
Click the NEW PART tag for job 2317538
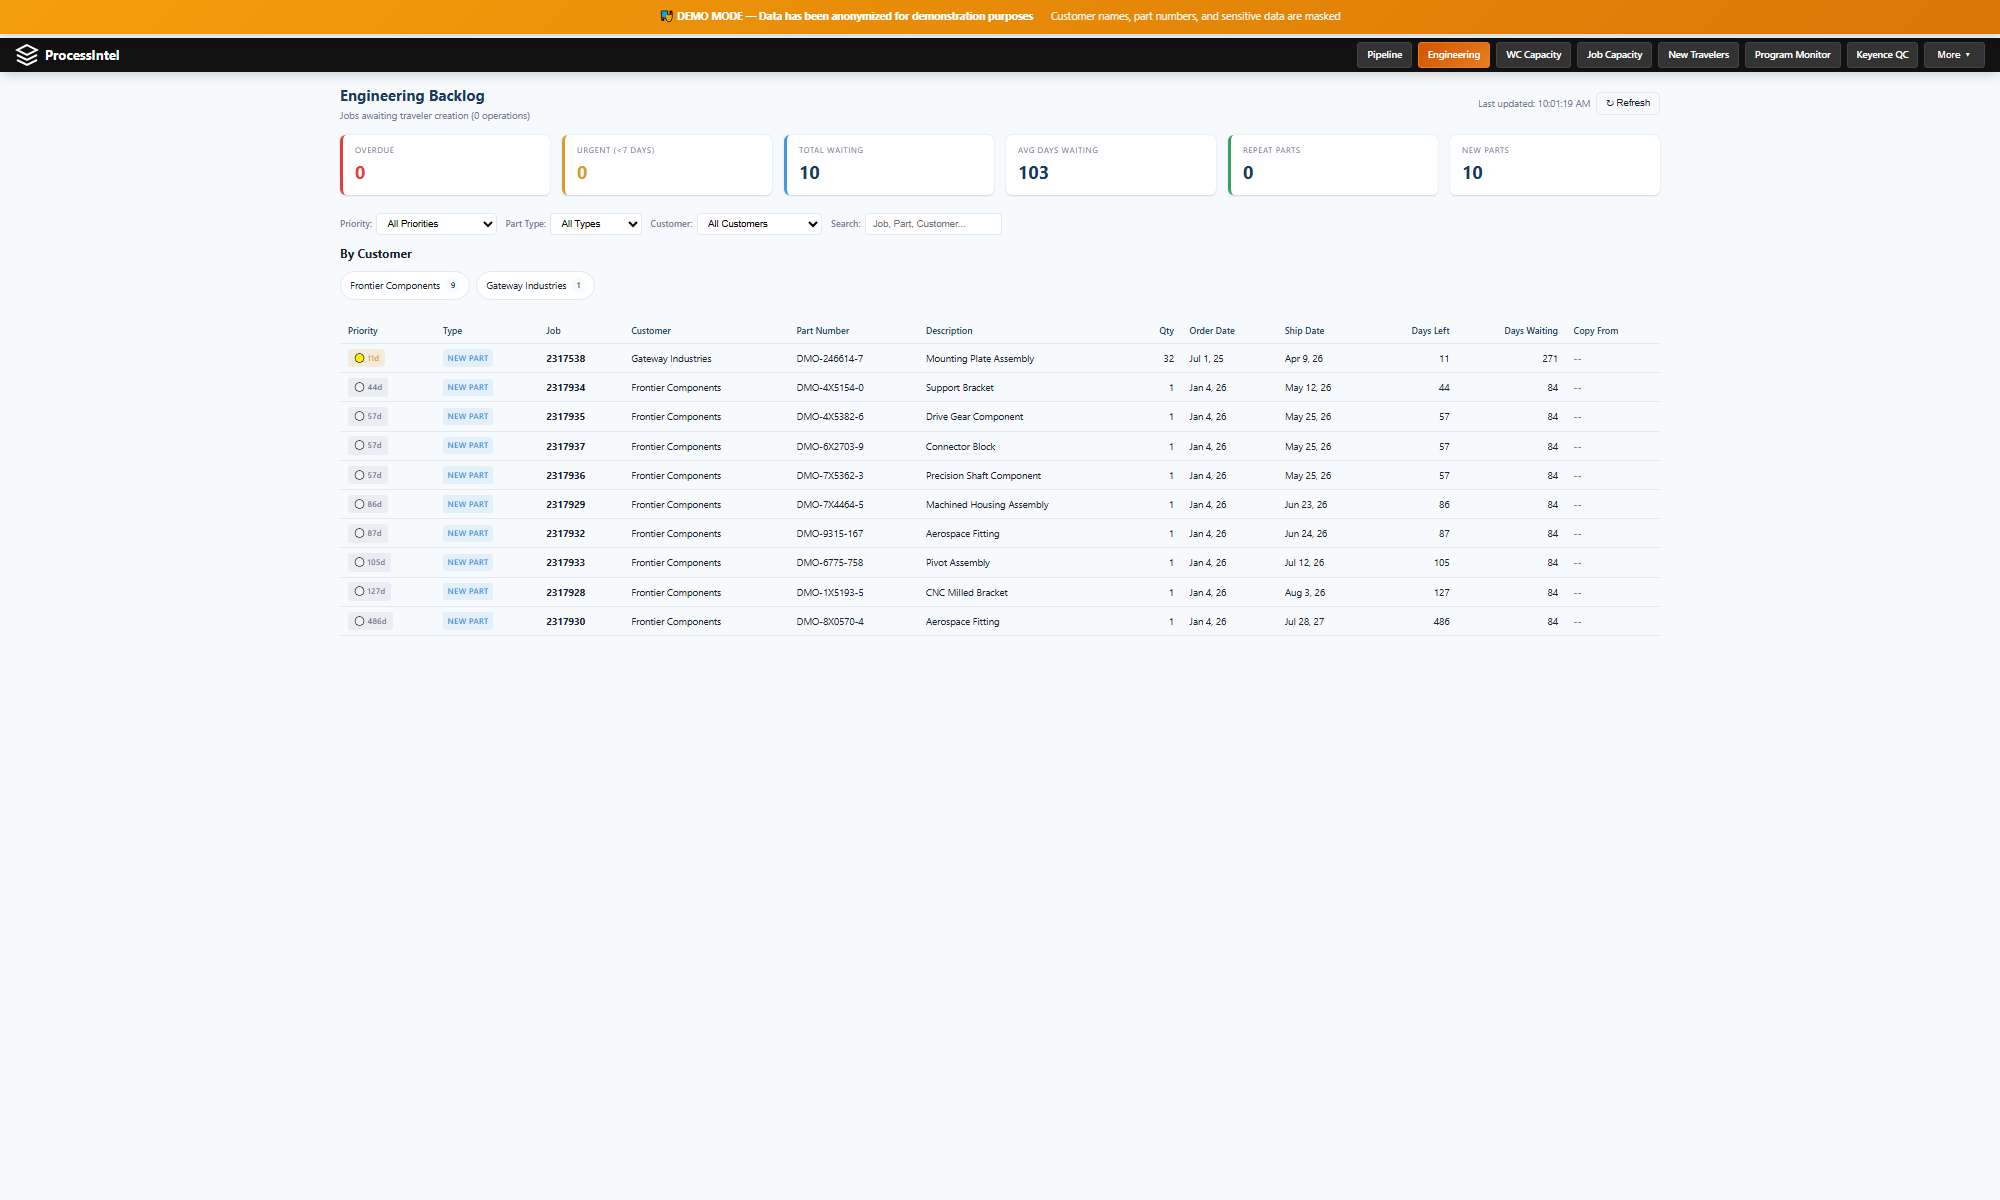point(467,358)
